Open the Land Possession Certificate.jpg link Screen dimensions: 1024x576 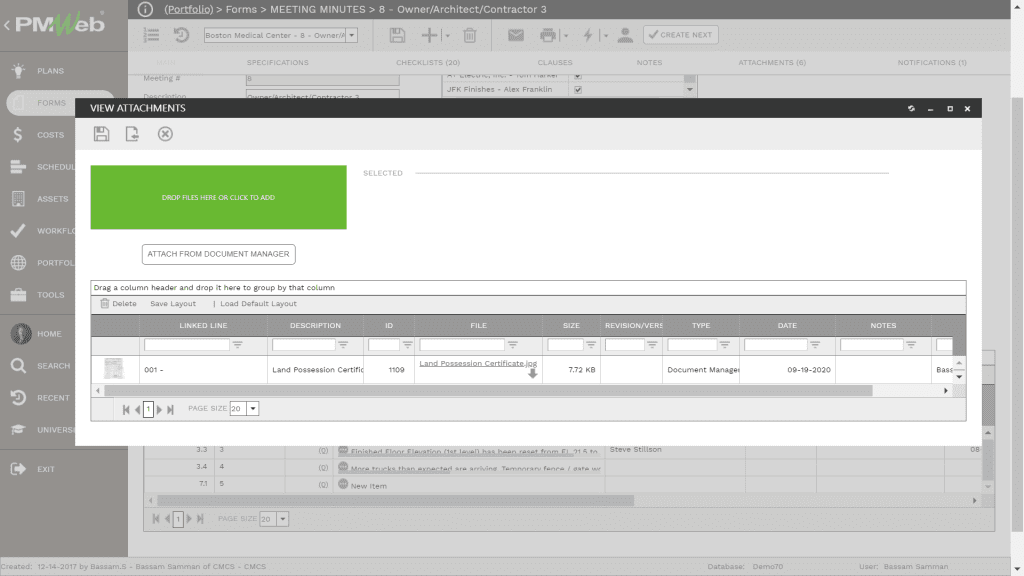(x=478, y=363)
